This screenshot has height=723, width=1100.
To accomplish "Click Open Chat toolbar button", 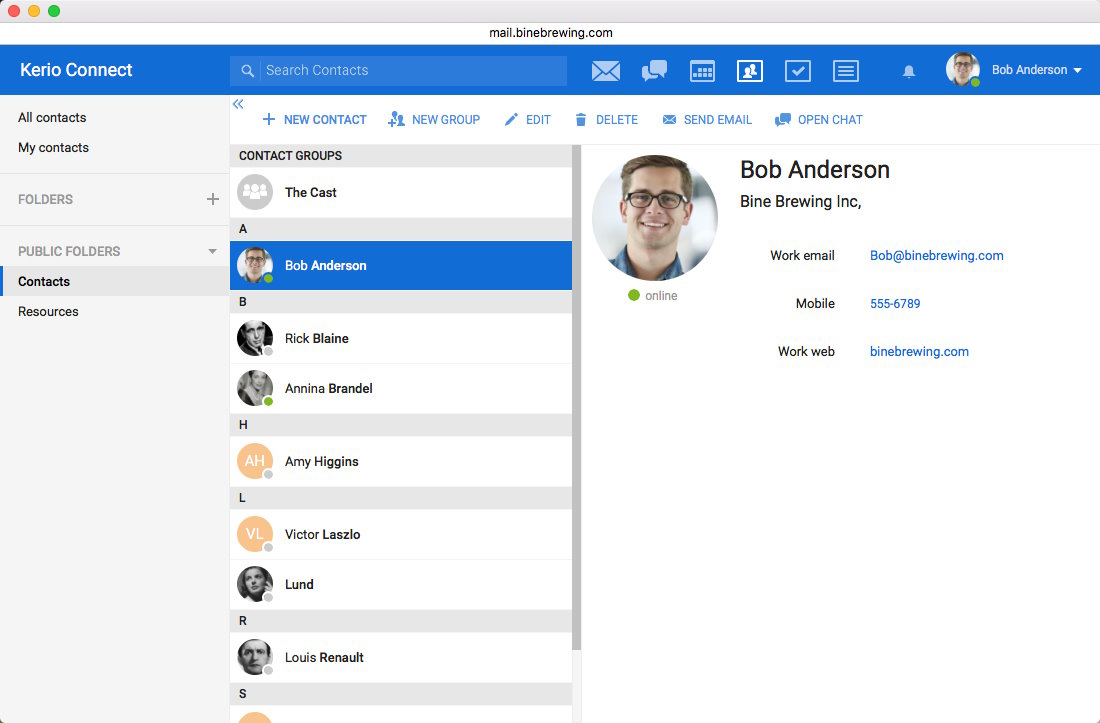I will (819, 120).
